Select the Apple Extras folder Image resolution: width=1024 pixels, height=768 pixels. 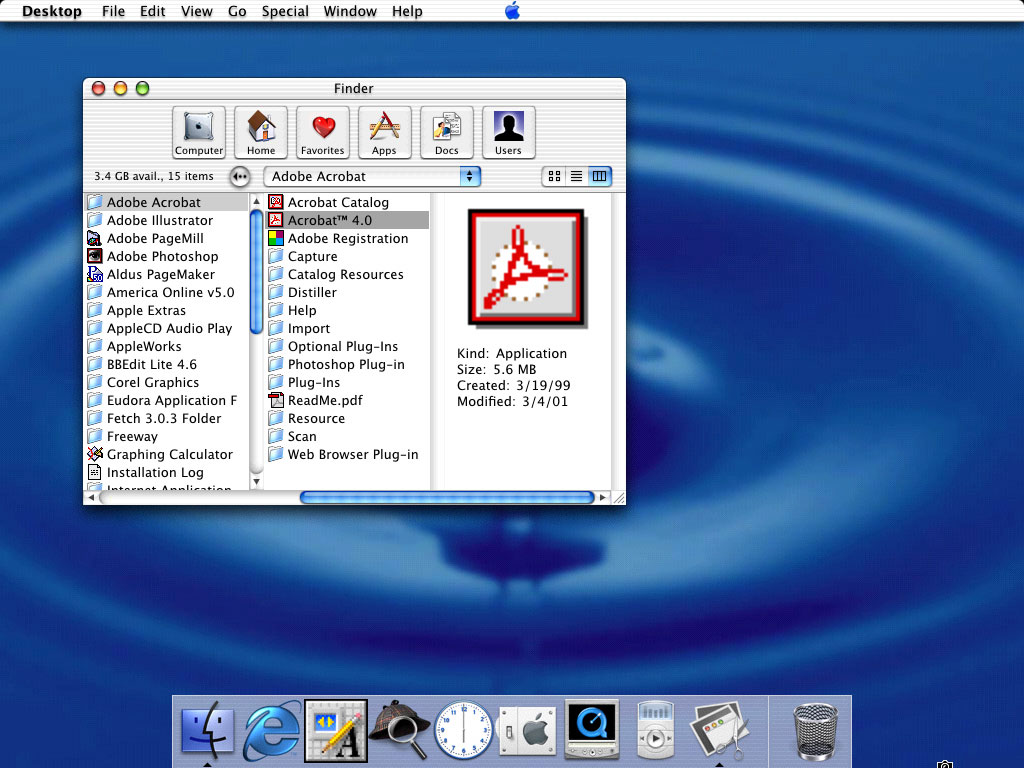pos(167,310)
